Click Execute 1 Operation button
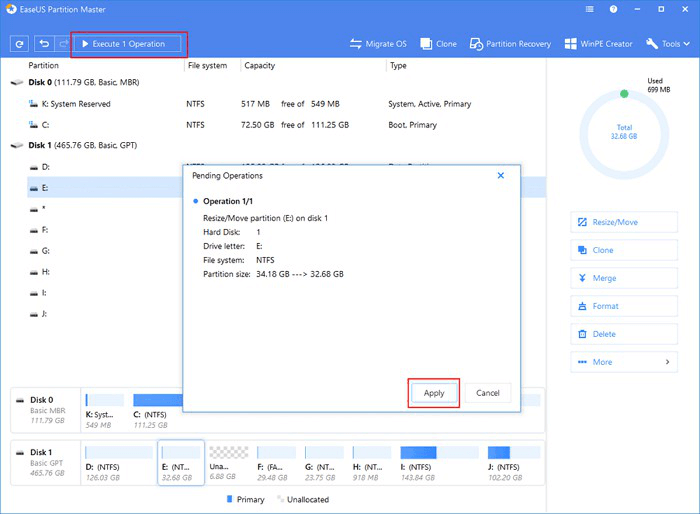The height and width of the screenshot is (514, 700). click(128, 45)
